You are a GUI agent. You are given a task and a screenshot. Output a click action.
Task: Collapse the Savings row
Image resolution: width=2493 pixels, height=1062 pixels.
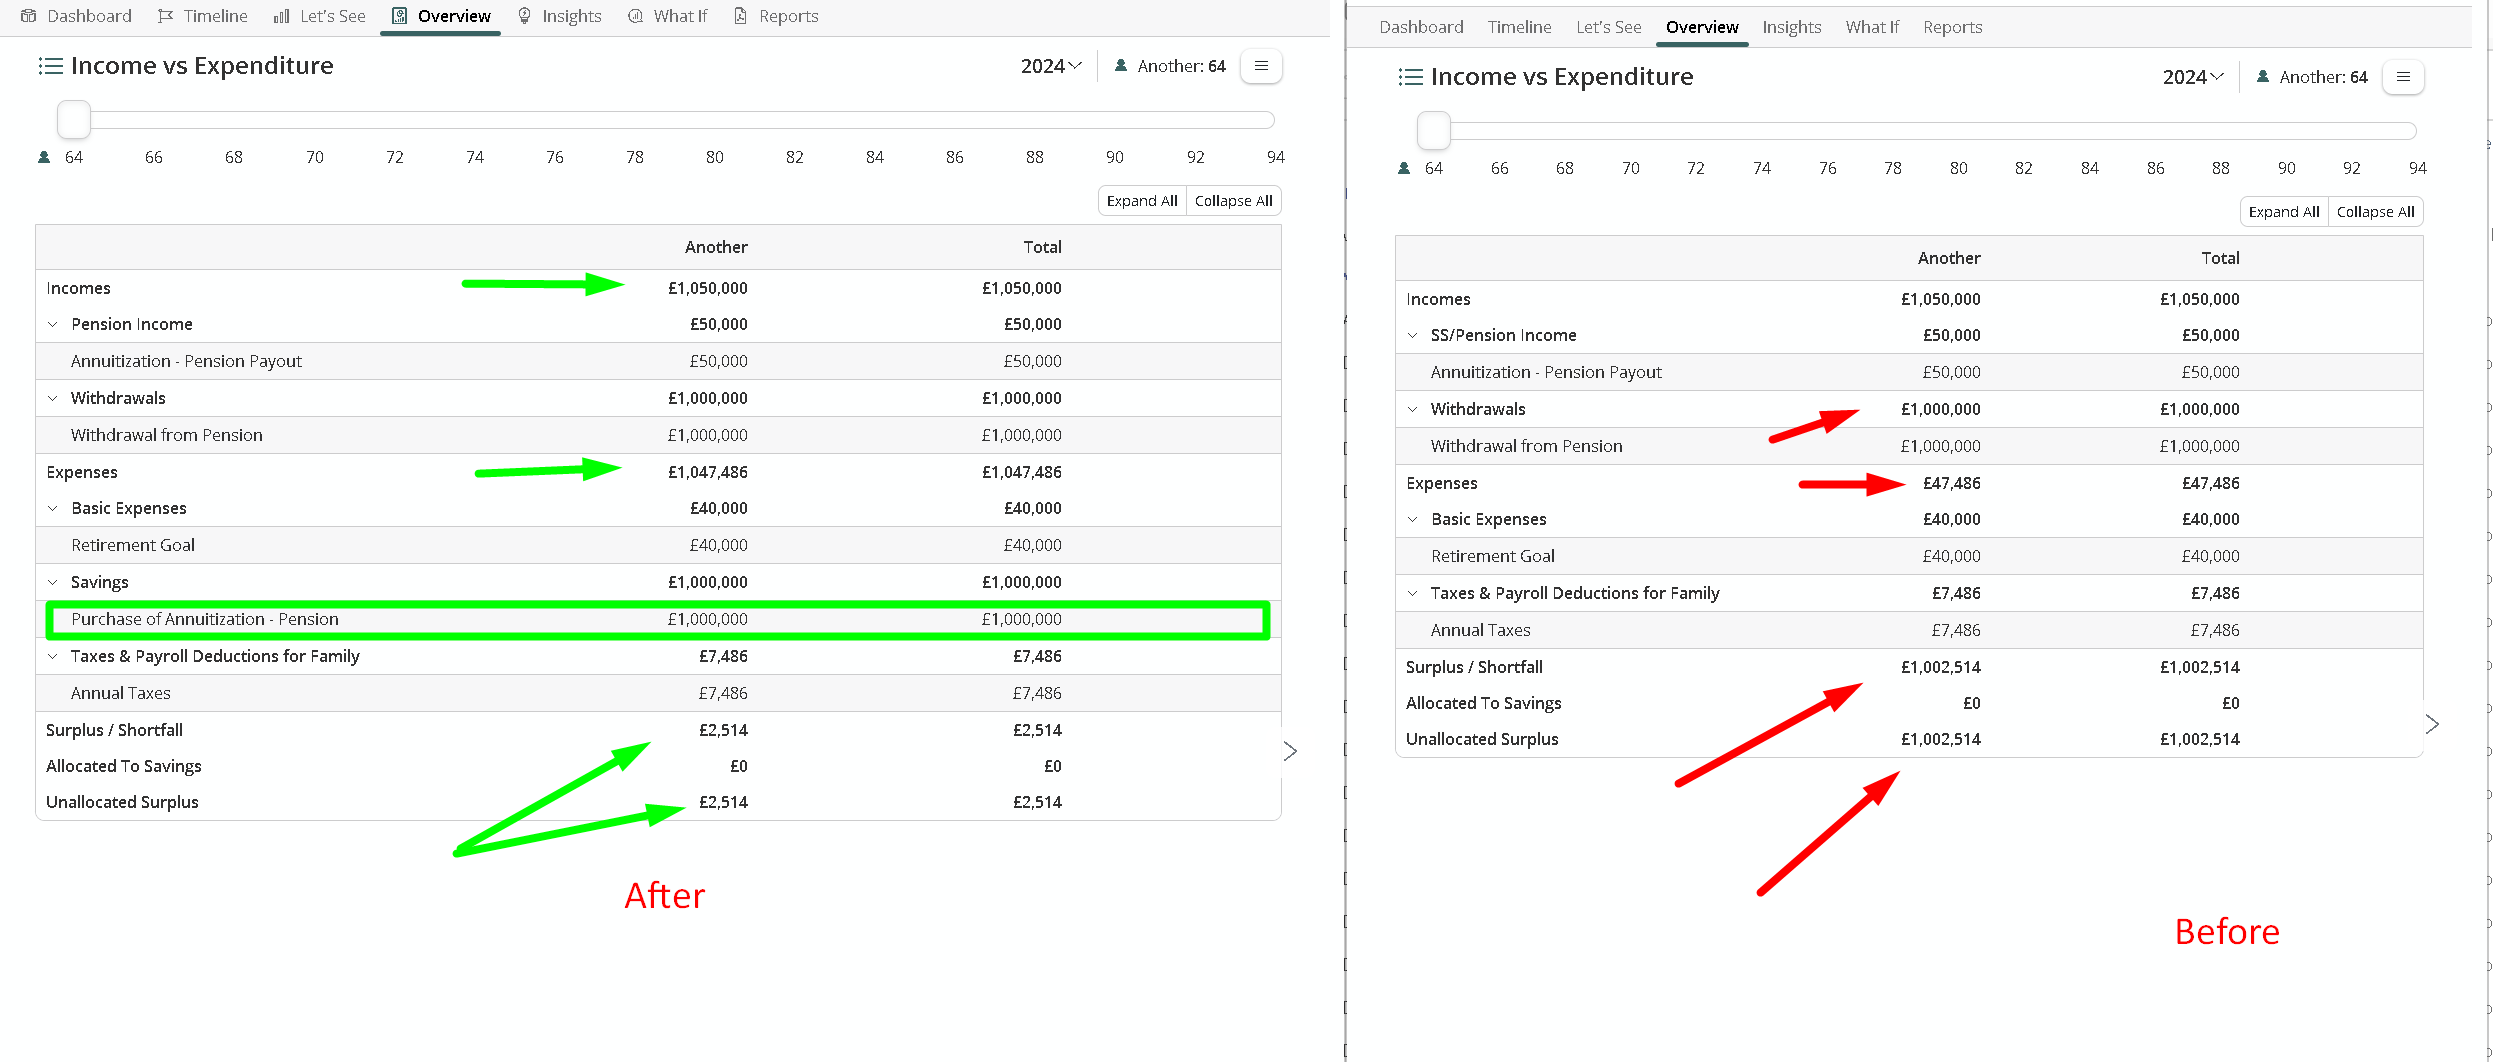[x=53, y=582]
